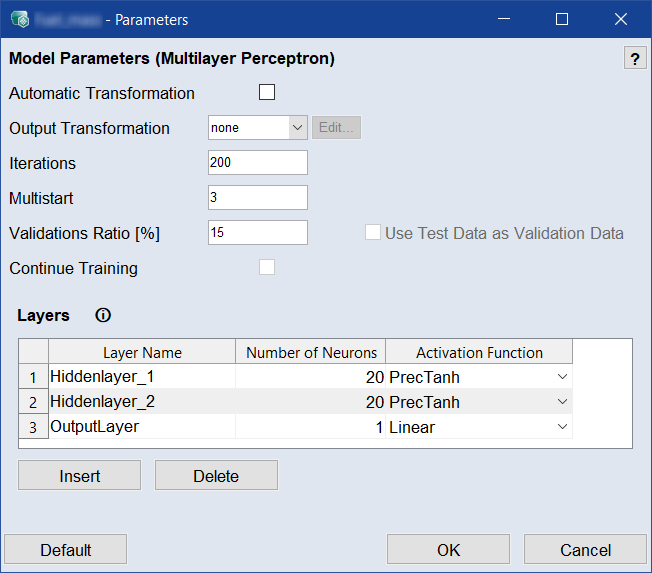Reset parameters with the Default button

pyautogui.click(x=66, y=550)
